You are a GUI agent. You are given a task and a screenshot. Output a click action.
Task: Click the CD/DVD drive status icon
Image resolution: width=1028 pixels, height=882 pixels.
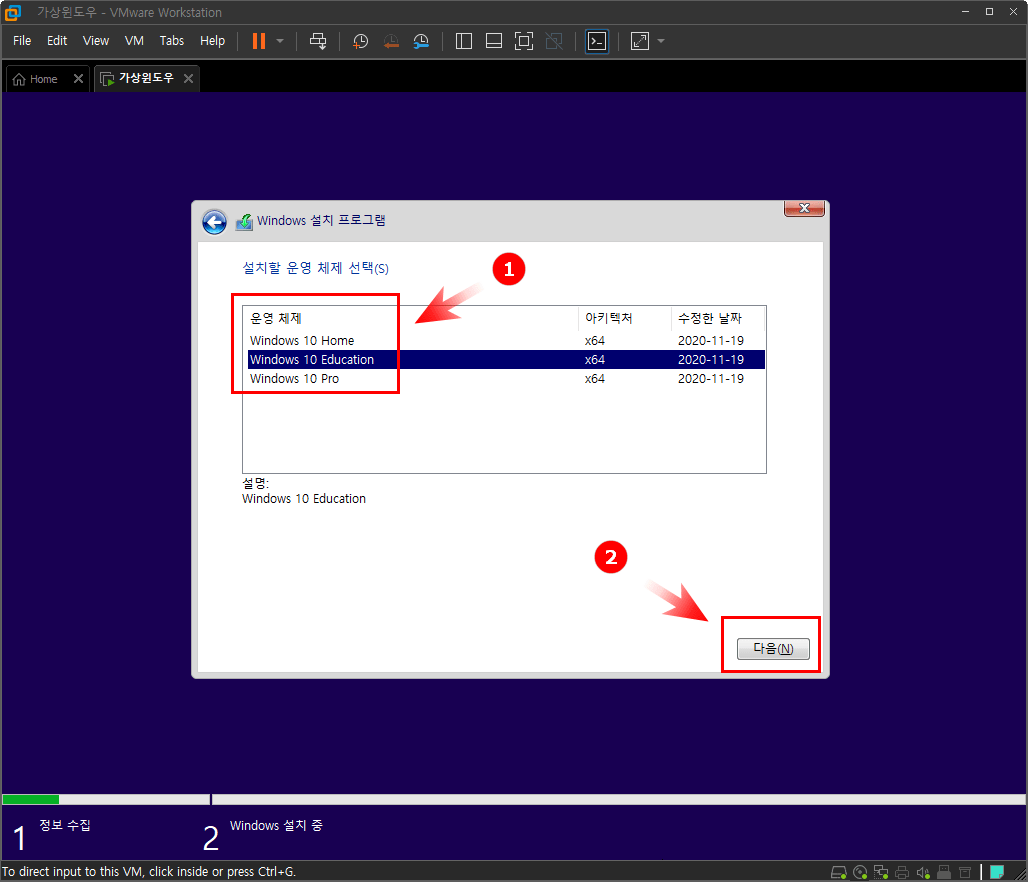(860, 872)
